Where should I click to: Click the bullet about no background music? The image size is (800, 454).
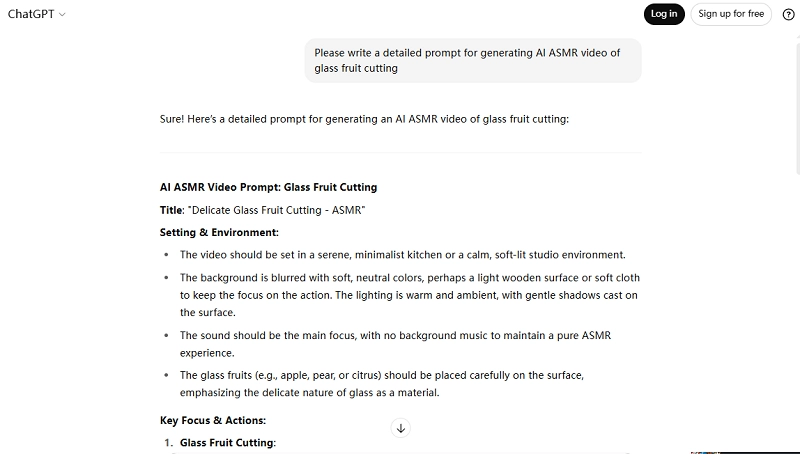click(395, 335)
